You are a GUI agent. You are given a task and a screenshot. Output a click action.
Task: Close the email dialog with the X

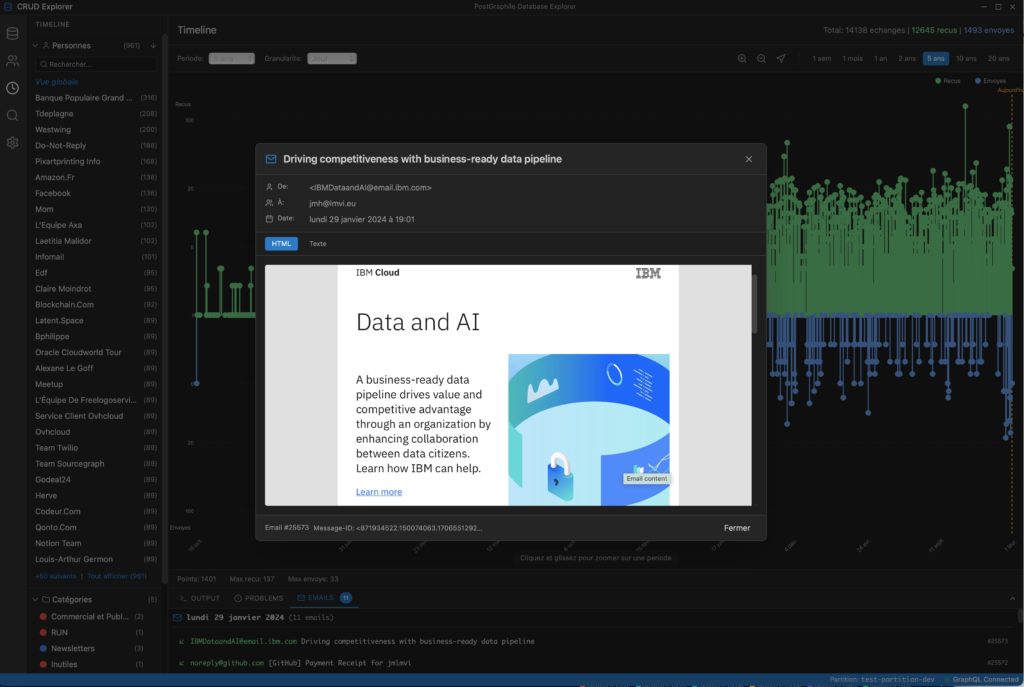point(749,159)
